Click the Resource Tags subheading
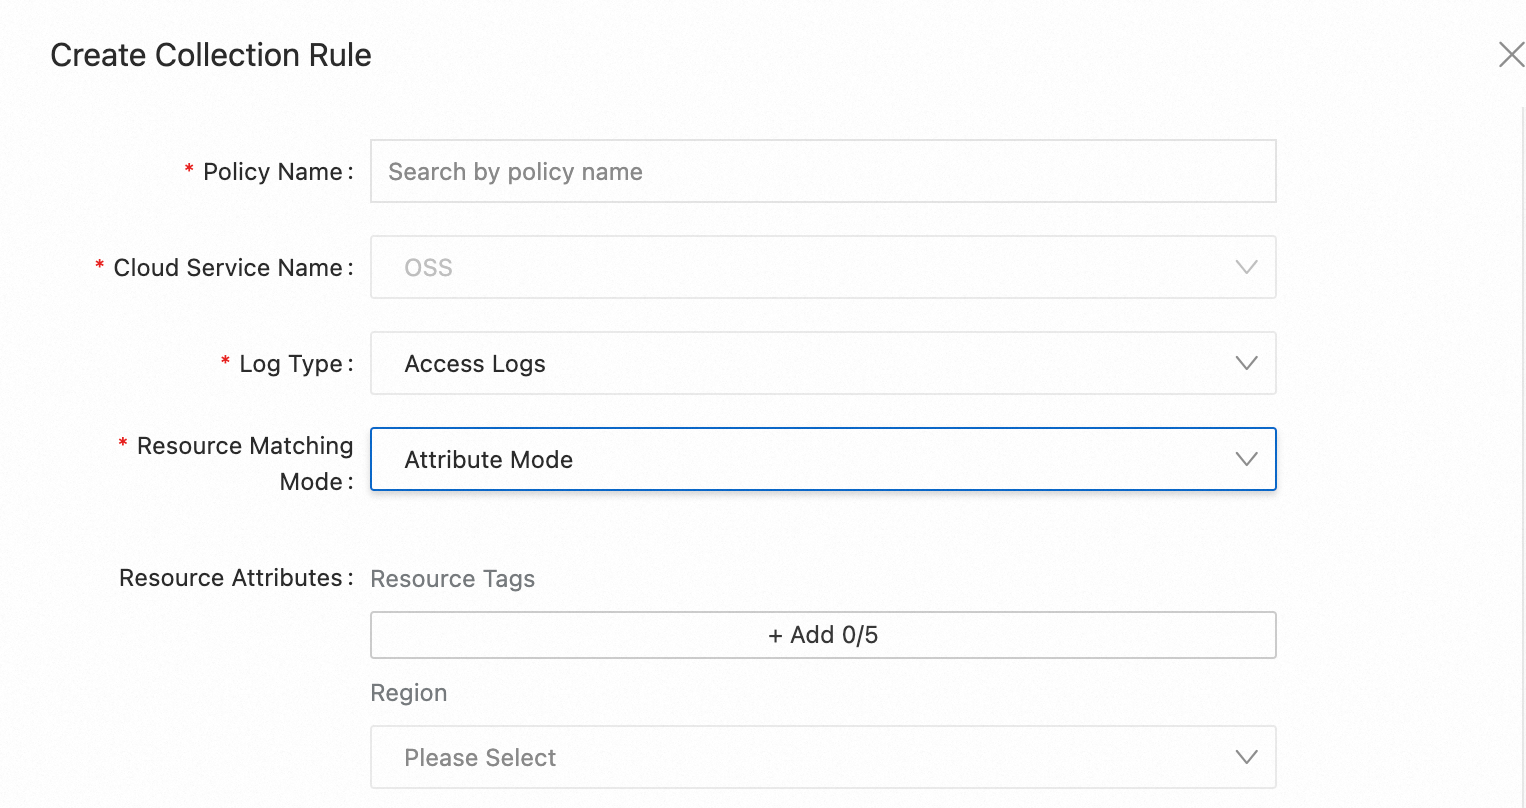The width and height of the screenshot is (1526, 808). tap(452, 579)
